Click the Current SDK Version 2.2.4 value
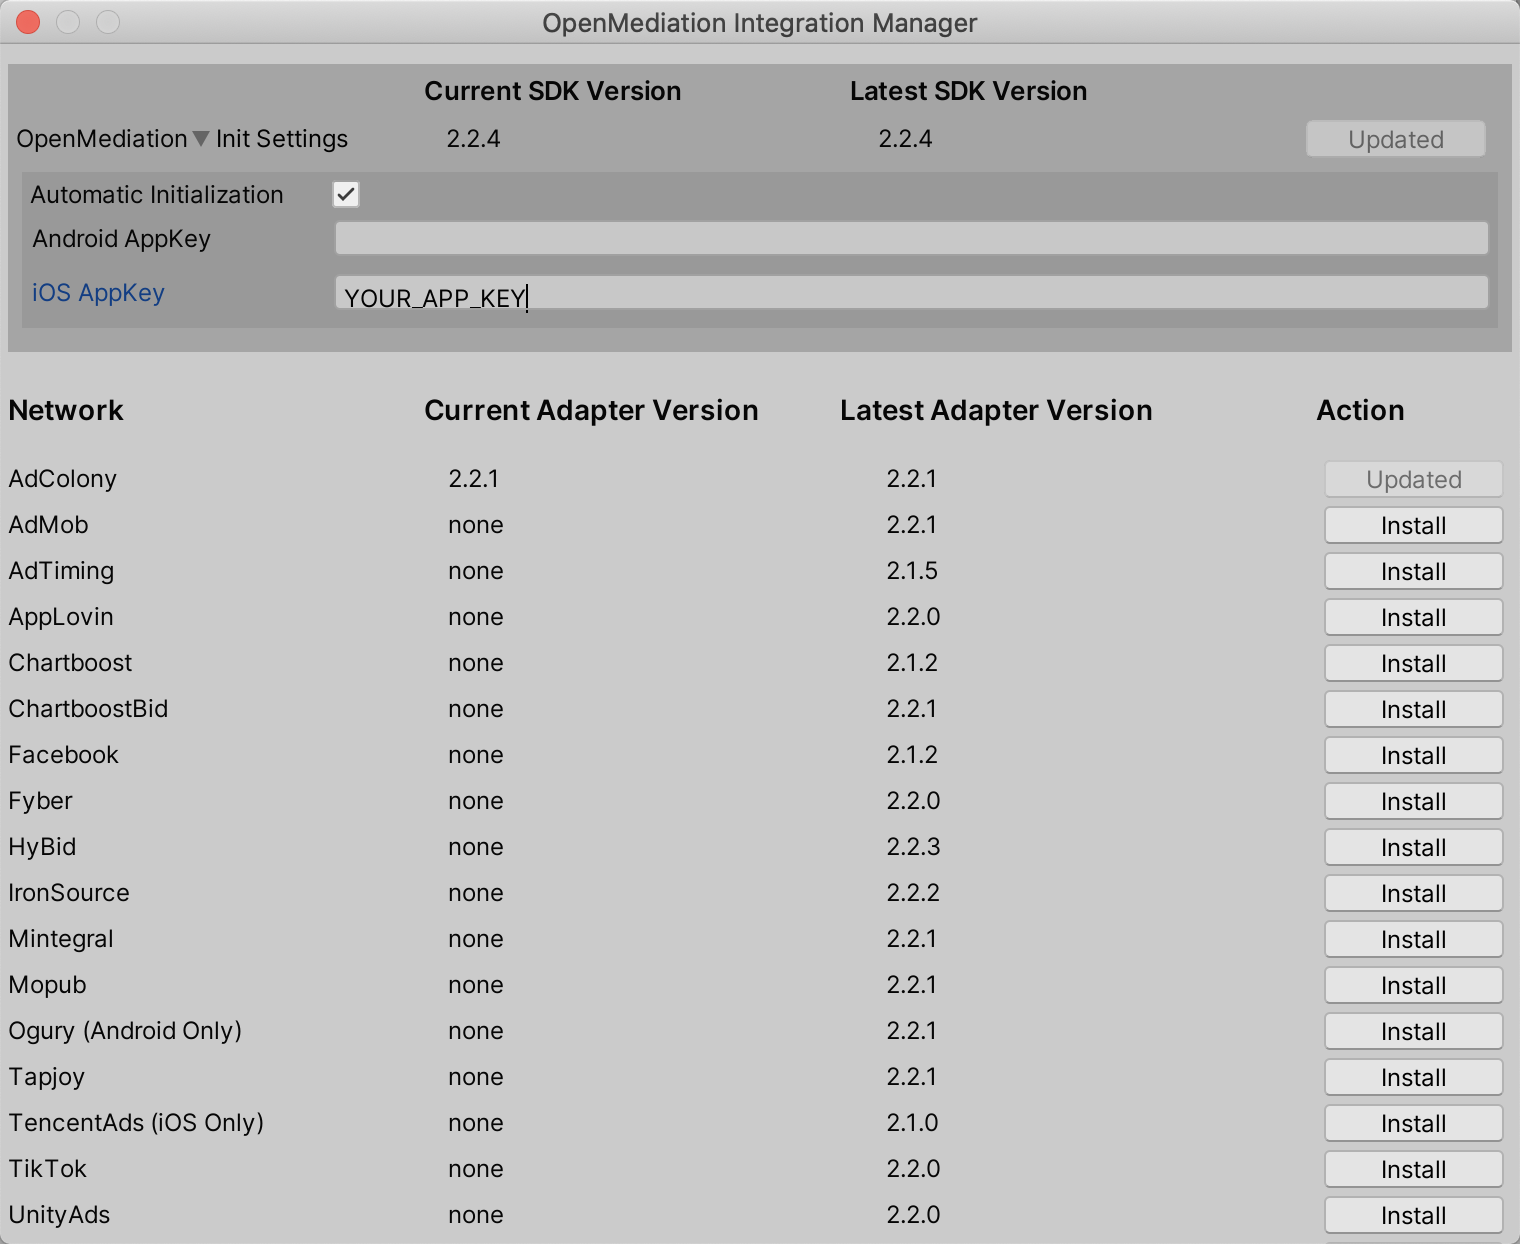 [x=474, y=139]
